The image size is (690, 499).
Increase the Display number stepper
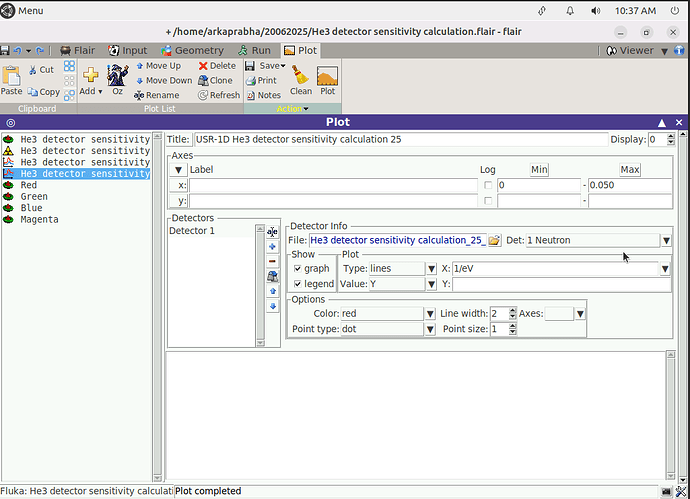[x=671, y=137]
